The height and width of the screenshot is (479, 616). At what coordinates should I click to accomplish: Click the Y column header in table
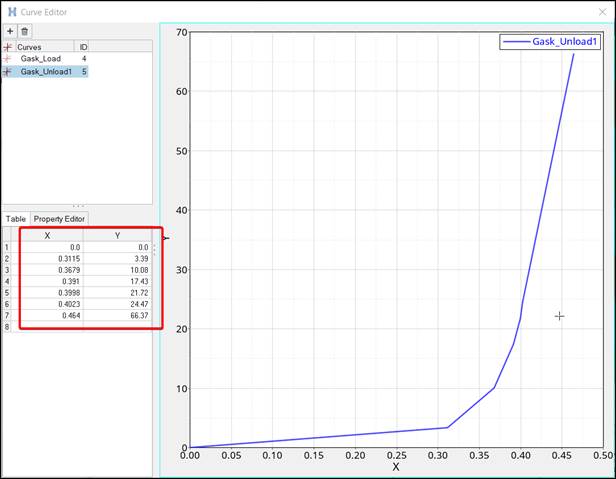pos(117,235)
